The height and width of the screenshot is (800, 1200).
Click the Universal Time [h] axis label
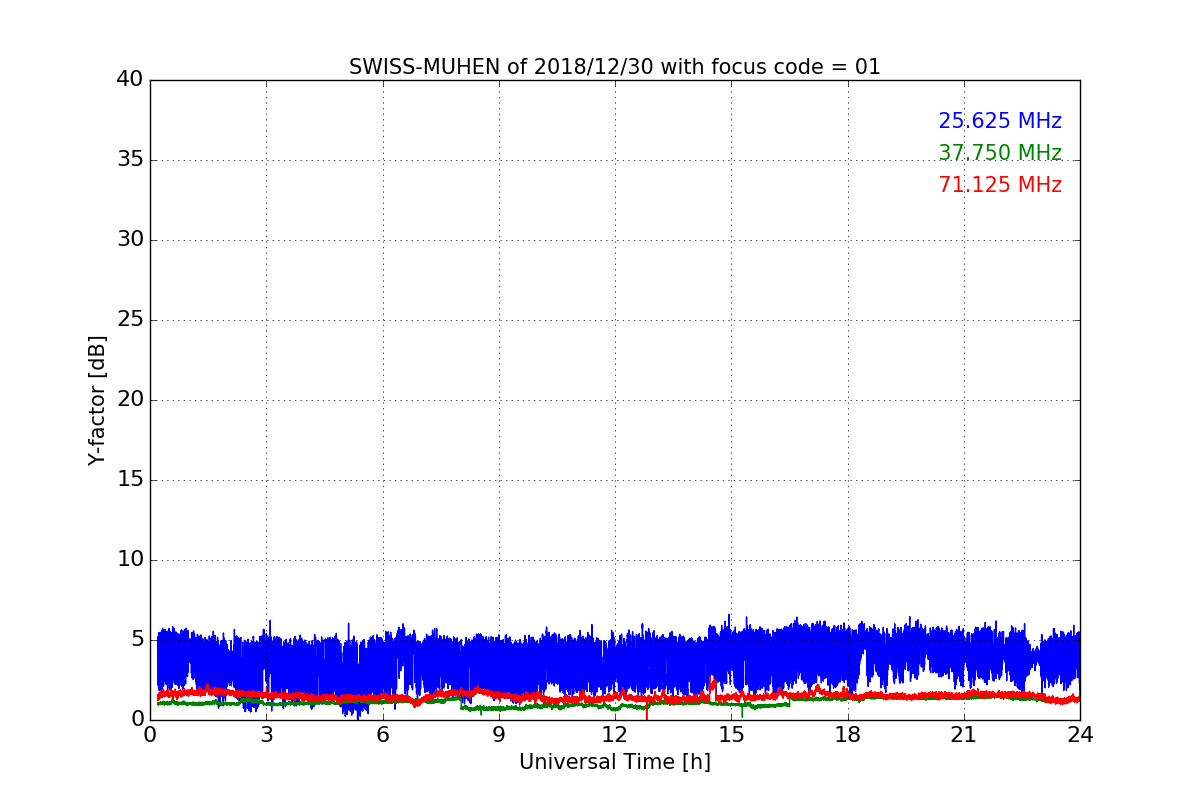point(614,762)
